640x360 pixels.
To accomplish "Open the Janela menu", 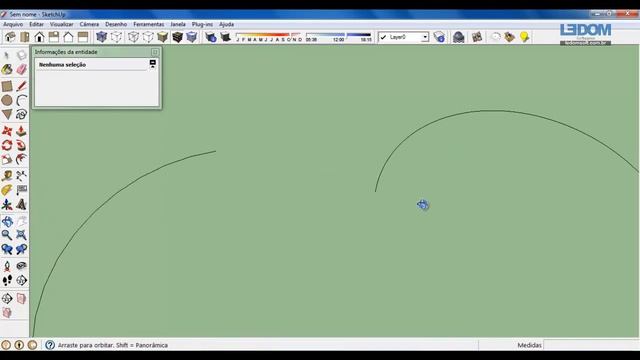I will tap(178, 24).
